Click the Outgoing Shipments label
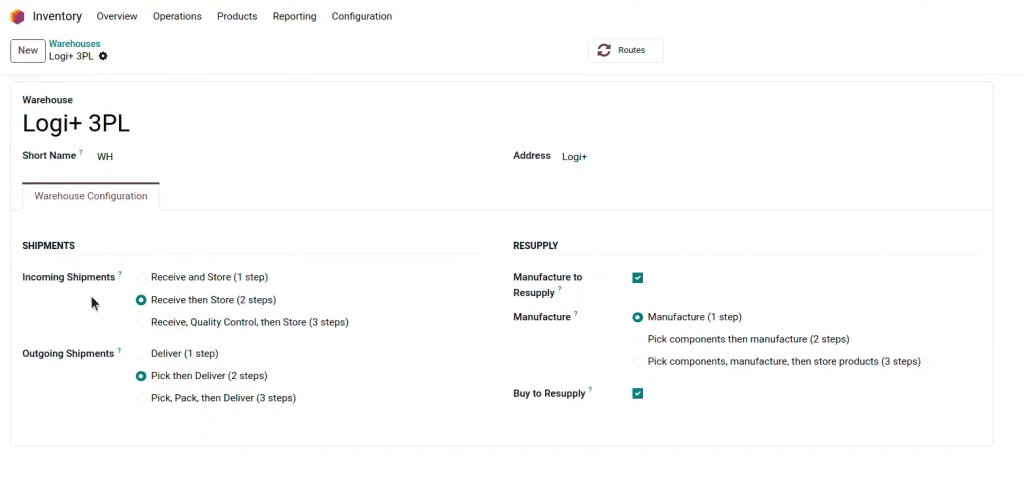Viewport: 1024px width, 483px height. (x=68, y=354)
